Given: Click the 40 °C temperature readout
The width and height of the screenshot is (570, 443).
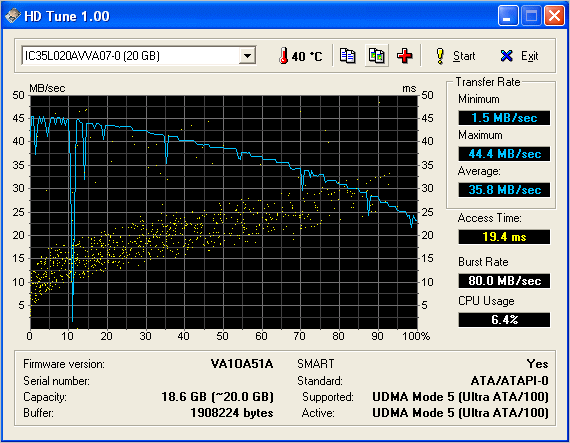Looking at the screenshot, I should click(307, 56).
